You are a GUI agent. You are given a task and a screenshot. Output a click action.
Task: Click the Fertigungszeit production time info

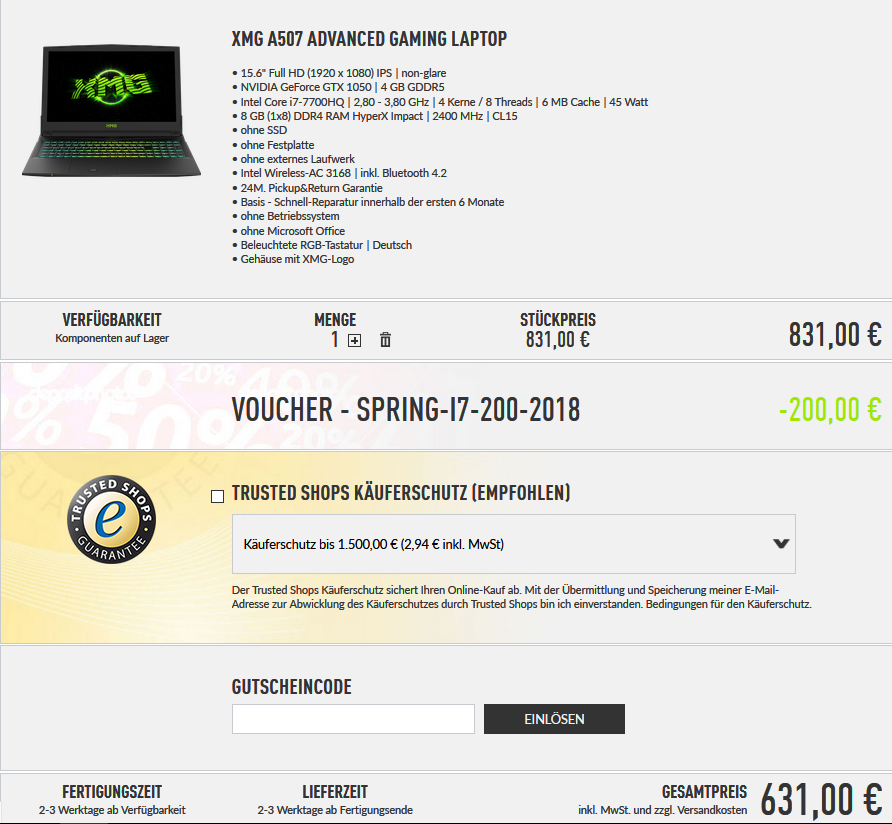pyautogui.click(x=112, y=801)
